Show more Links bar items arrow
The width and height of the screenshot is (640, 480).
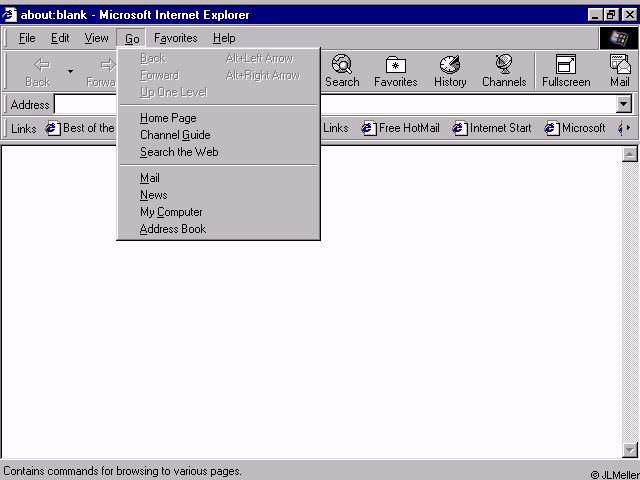click(628, 128)
